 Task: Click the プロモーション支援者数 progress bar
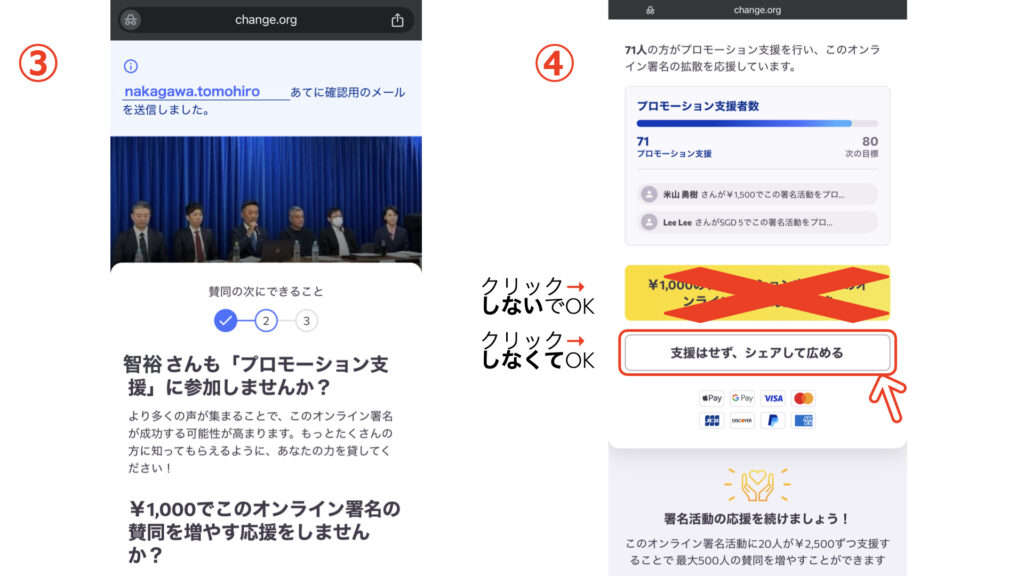click(x=757, y=122)
